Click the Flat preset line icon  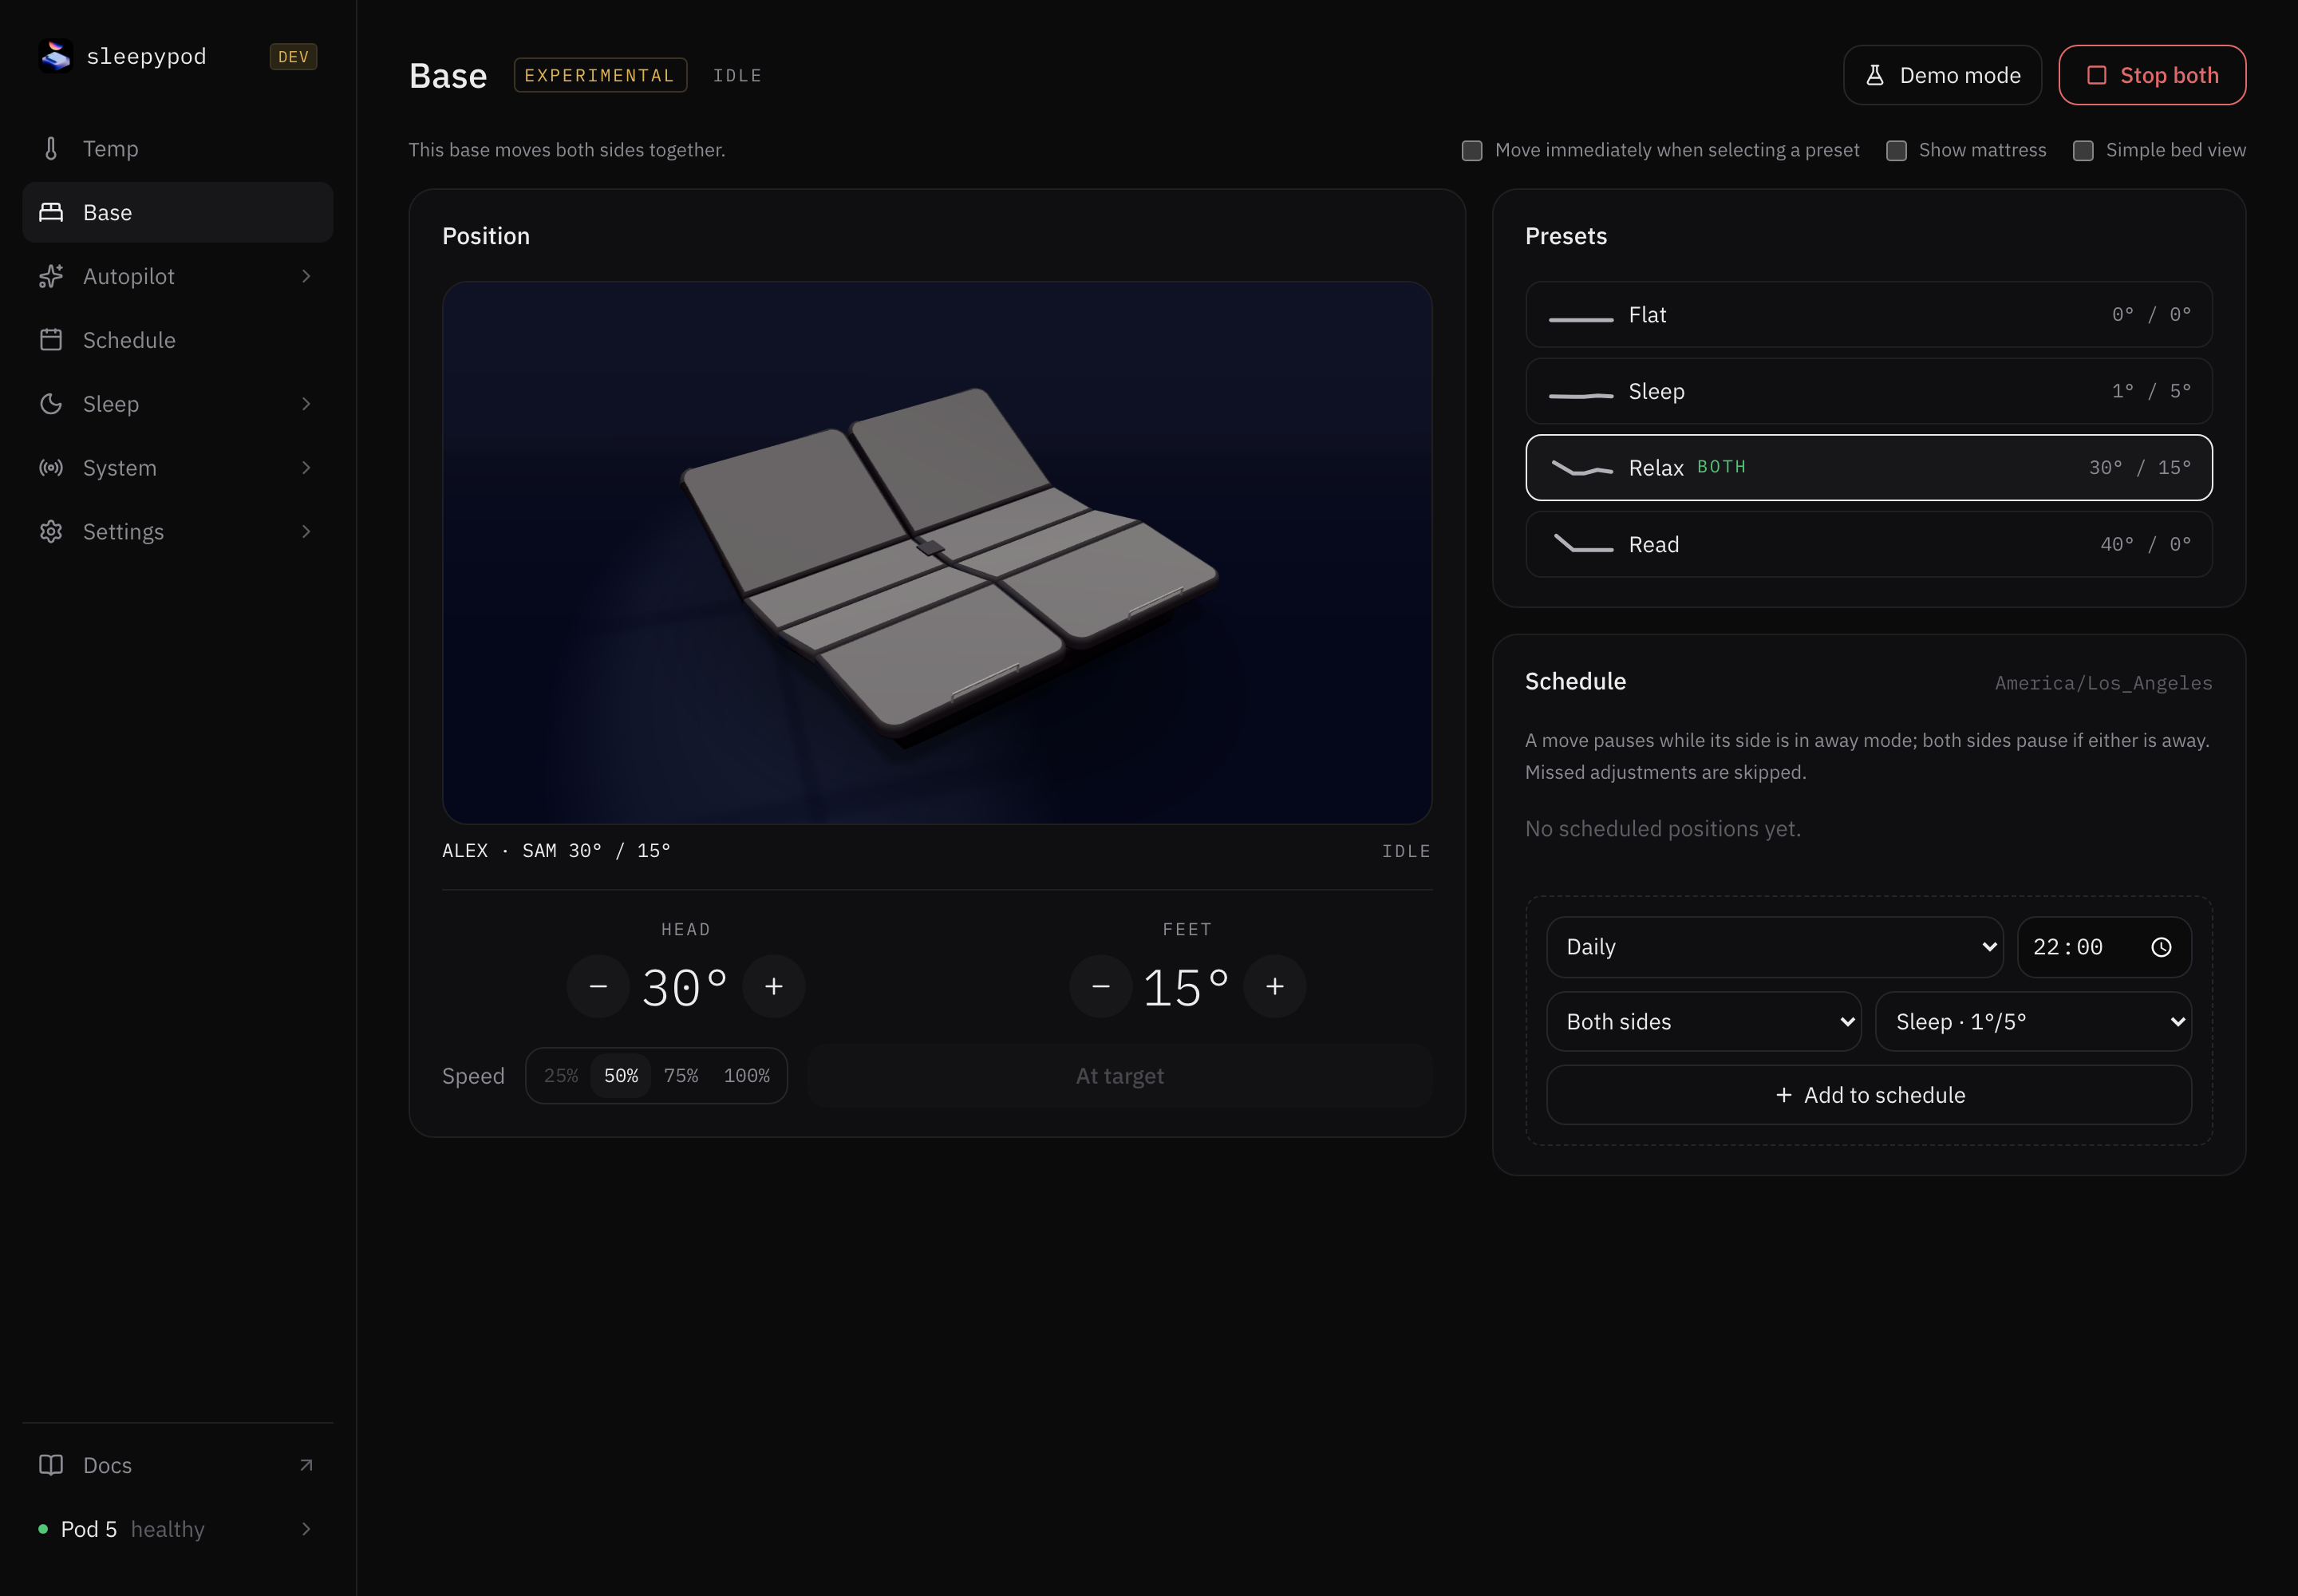tap(1581, 319)
